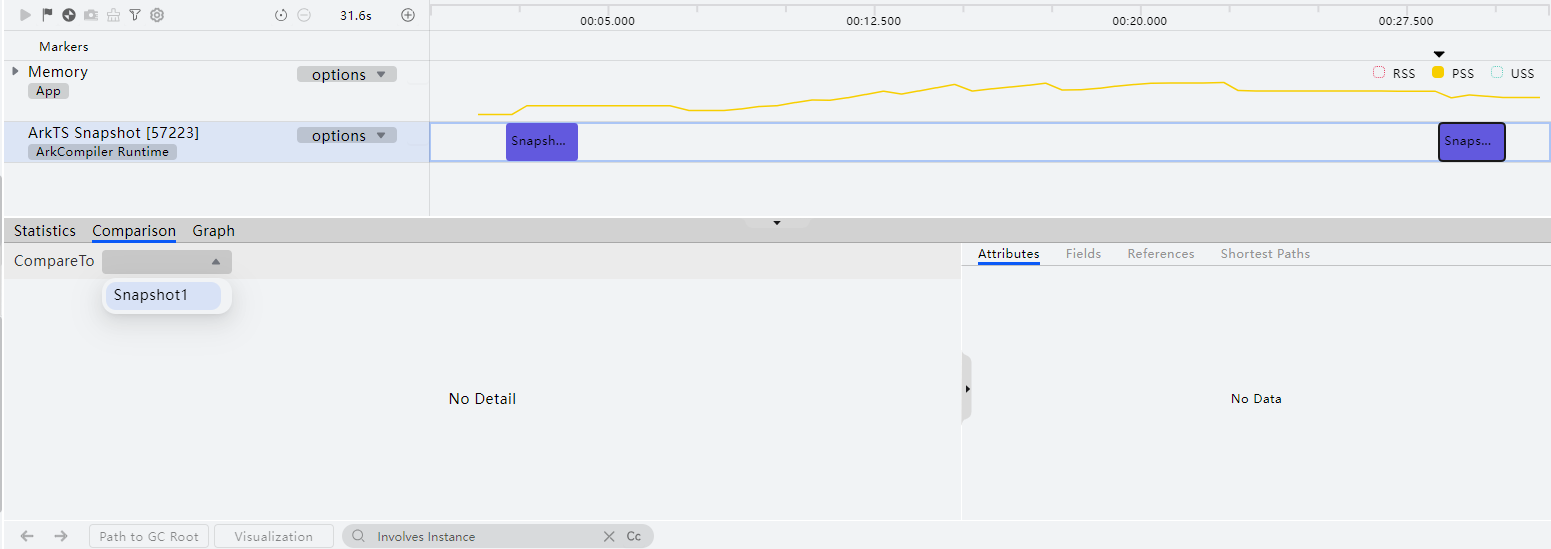This screenshot has width=1551, height=549.
Task: Click the 00:05.000 timeline tick label
Action: (607, 21)
